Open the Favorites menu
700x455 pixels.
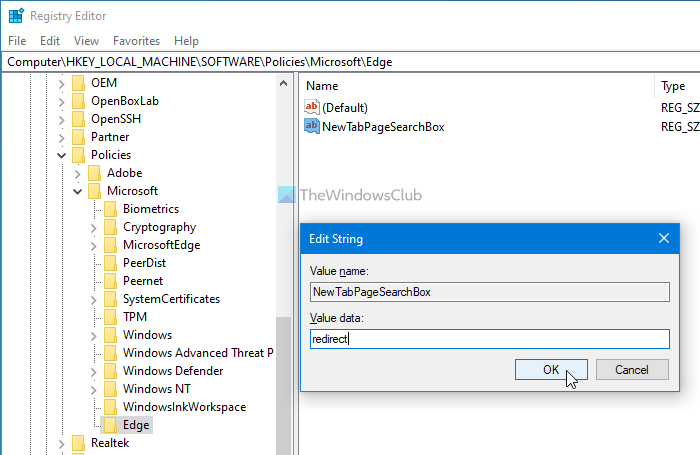(x=136, y=41)
